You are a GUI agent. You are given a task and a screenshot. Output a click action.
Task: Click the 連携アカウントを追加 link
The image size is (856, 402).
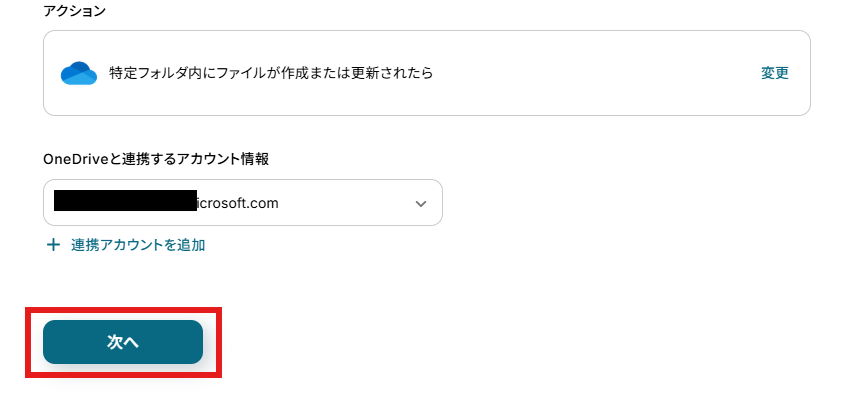[x=138, y=244]
